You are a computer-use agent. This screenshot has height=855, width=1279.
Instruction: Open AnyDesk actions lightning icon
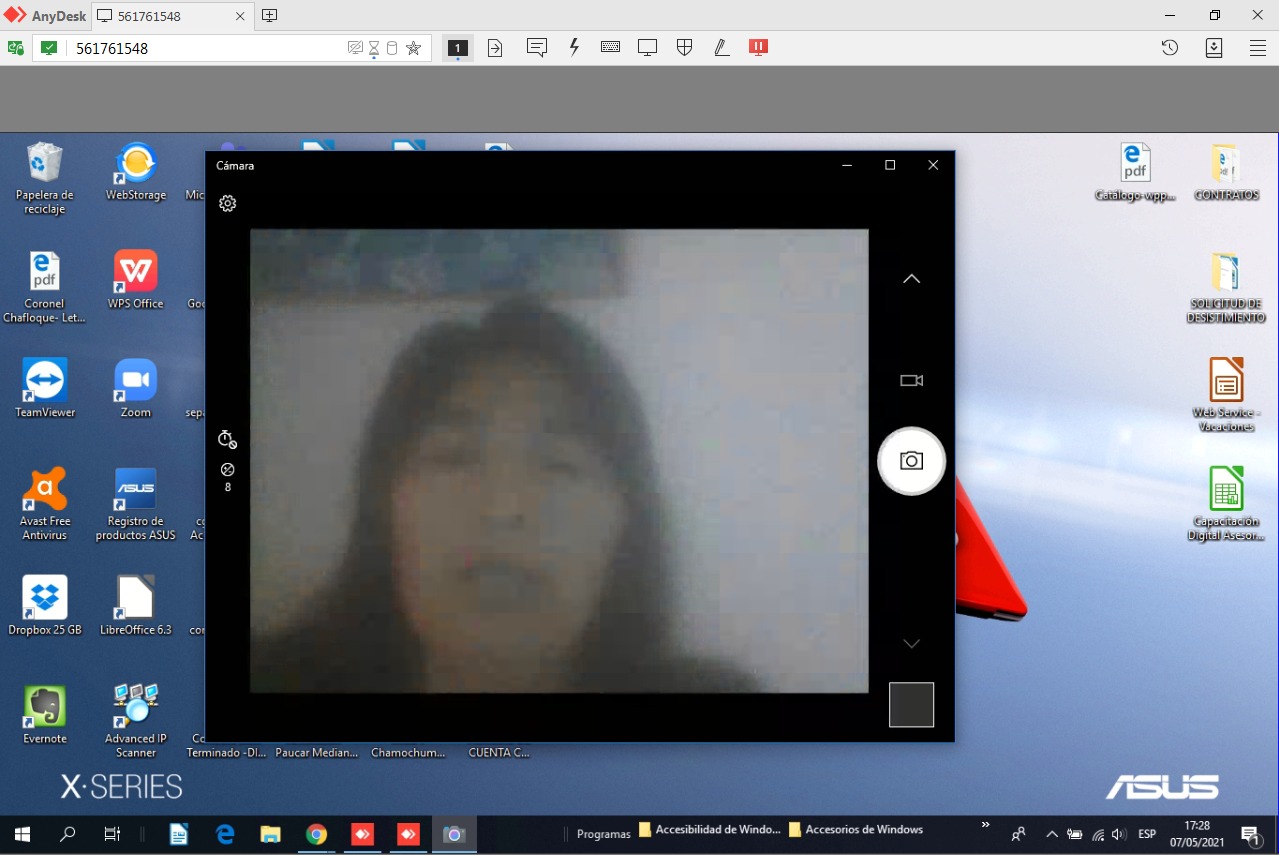pyautogui.click(x=574, y=48)
